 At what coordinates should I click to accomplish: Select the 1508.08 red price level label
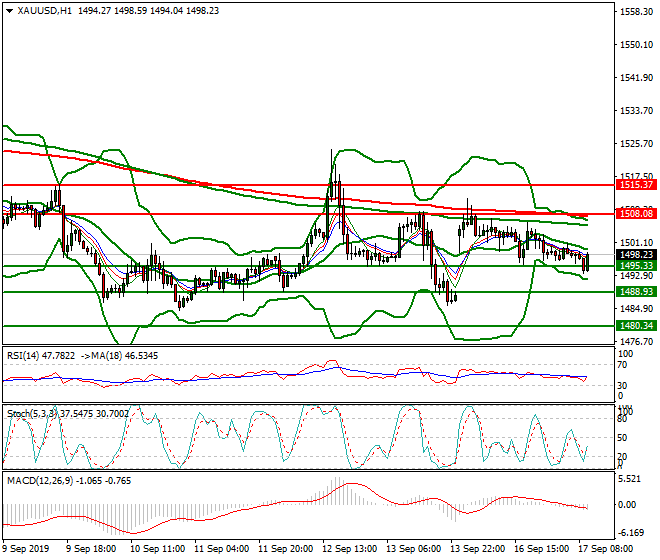[636, 213]
